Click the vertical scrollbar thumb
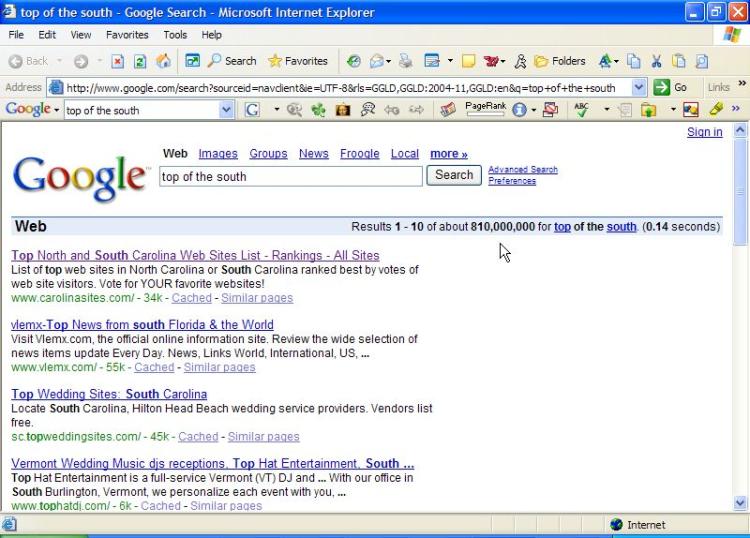This screenshot has width=750, height=538. click(x=740, y=191)
